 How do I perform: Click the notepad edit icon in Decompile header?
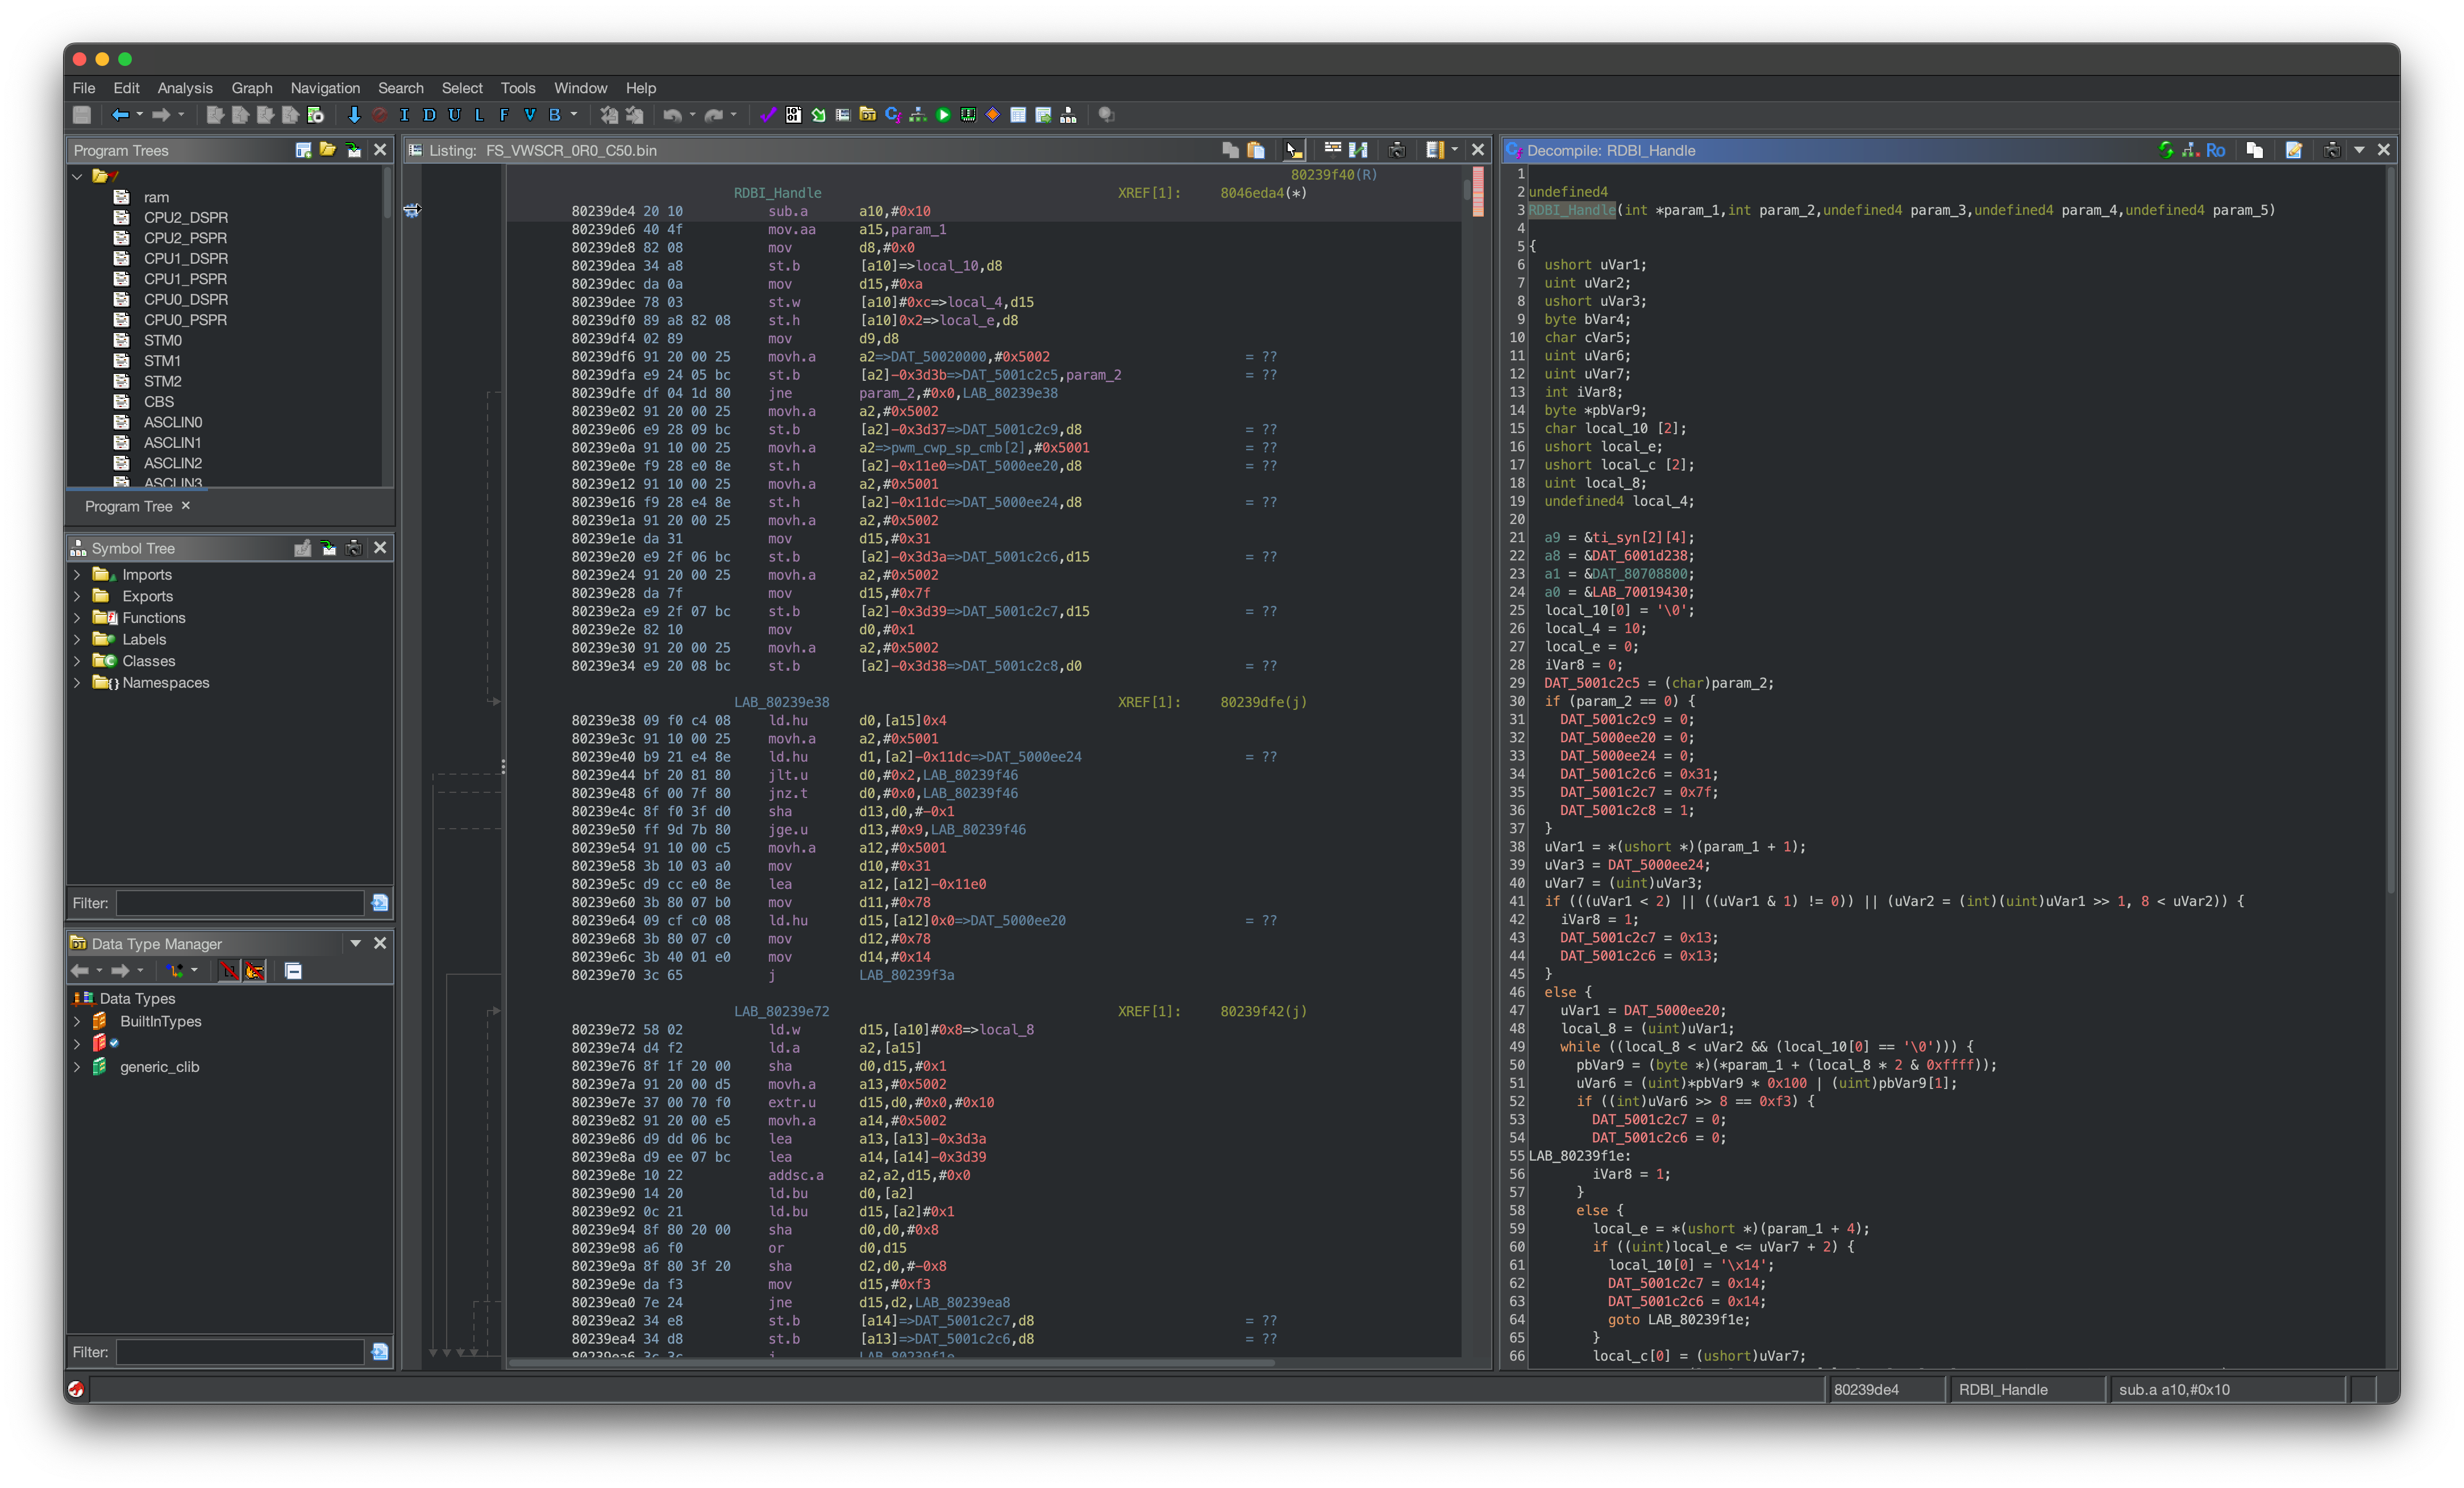pyautogui.click(x=2293, y=150)
